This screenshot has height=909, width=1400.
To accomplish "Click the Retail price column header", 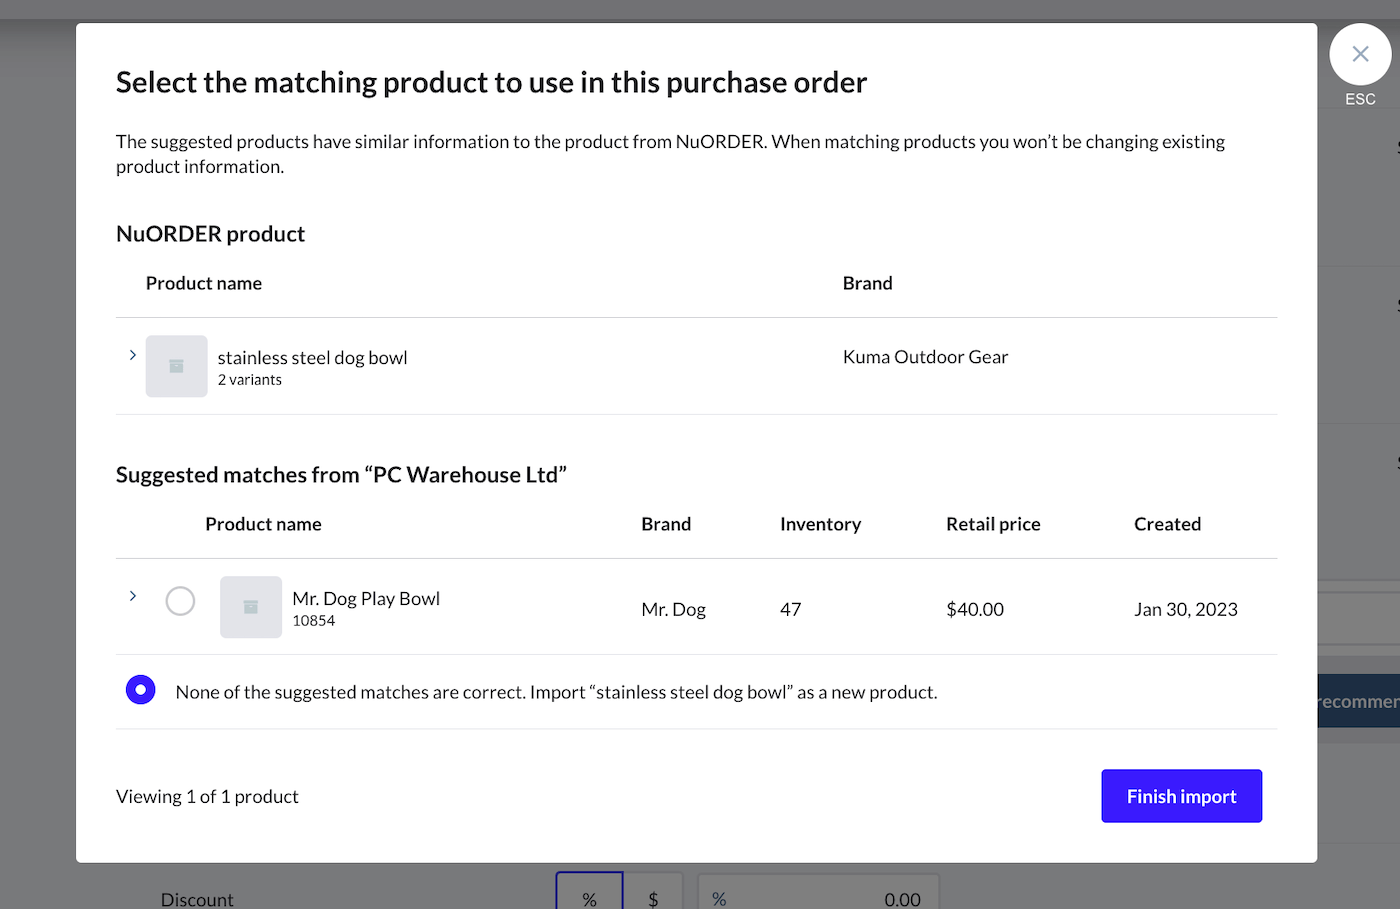I will coord(993,524).
